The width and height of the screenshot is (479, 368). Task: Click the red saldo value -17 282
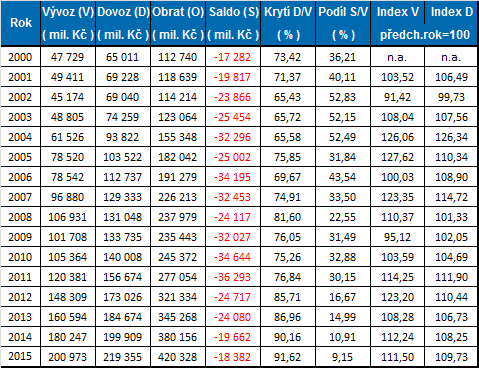pos(233,57)
